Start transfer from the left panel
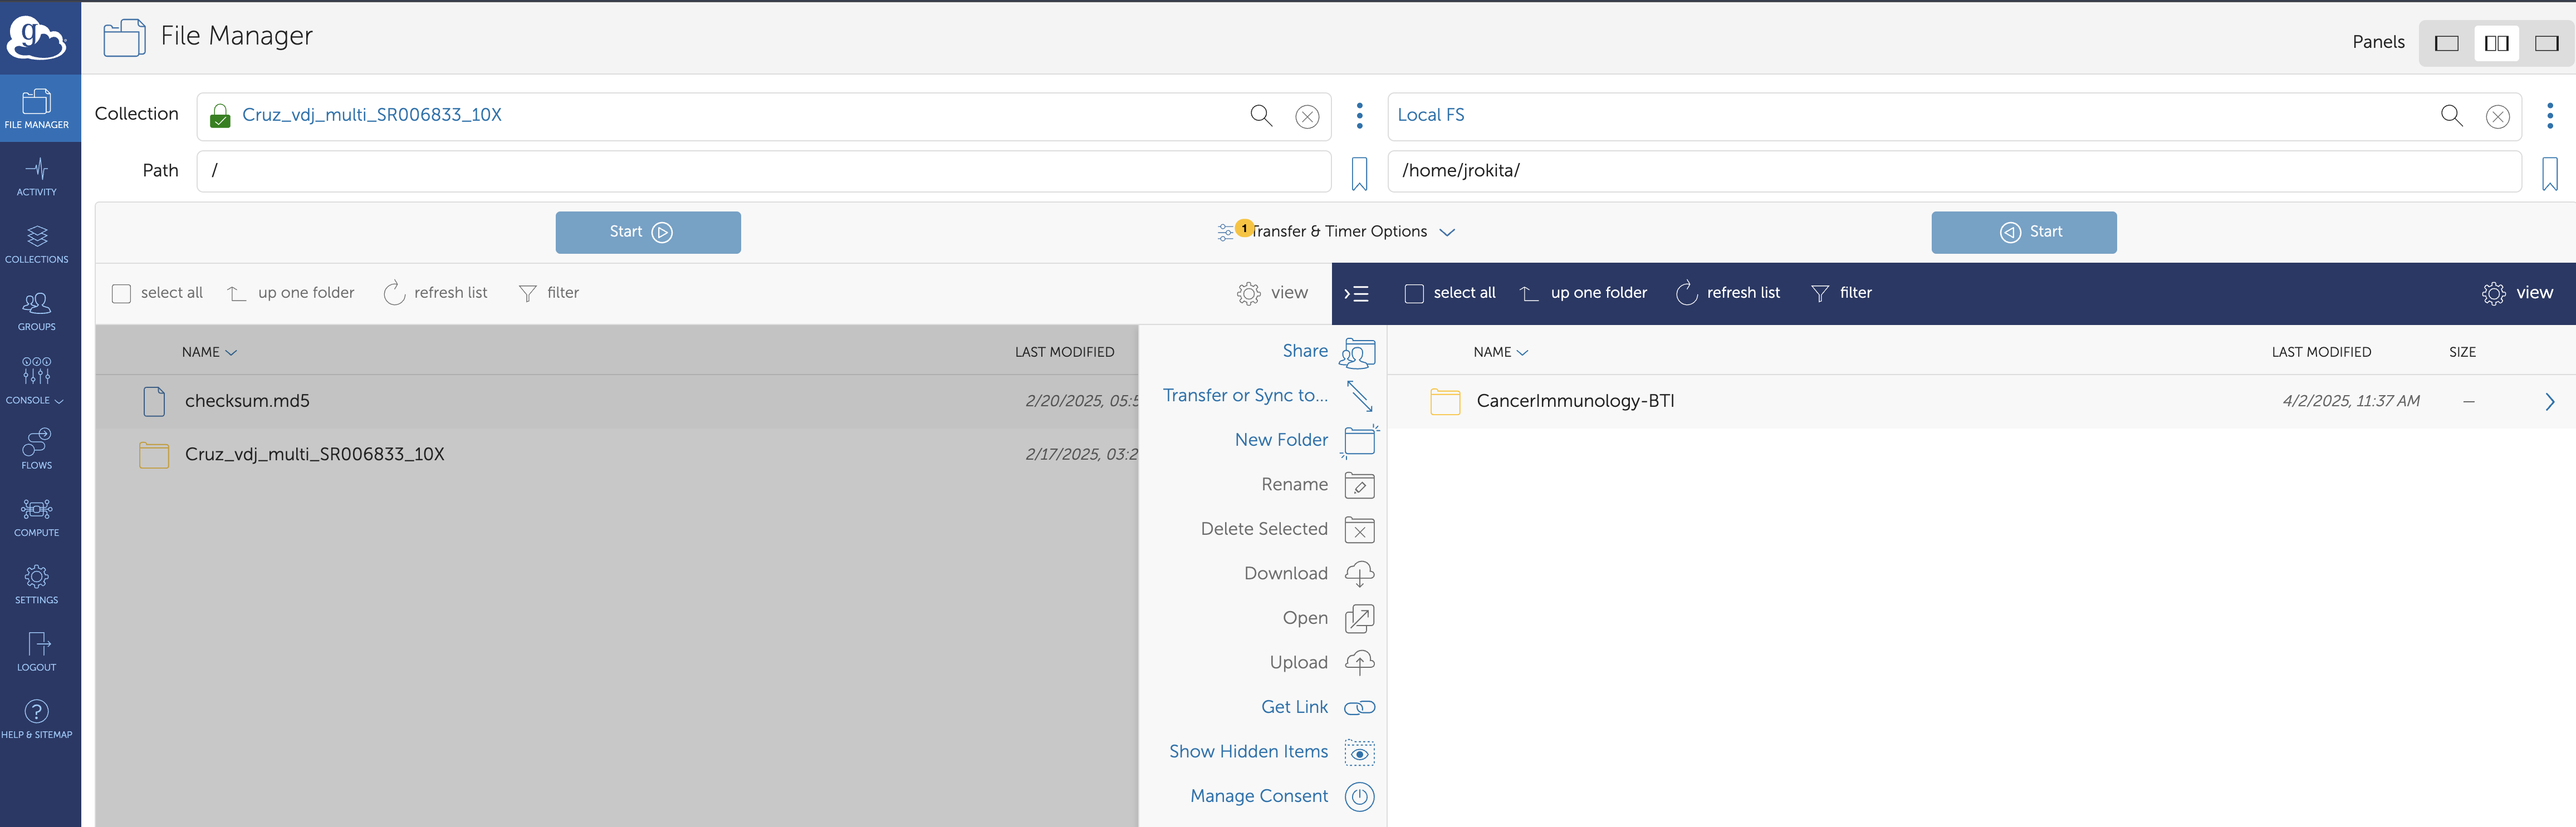Screen dimensions: 2576x827 click(648, 232)
